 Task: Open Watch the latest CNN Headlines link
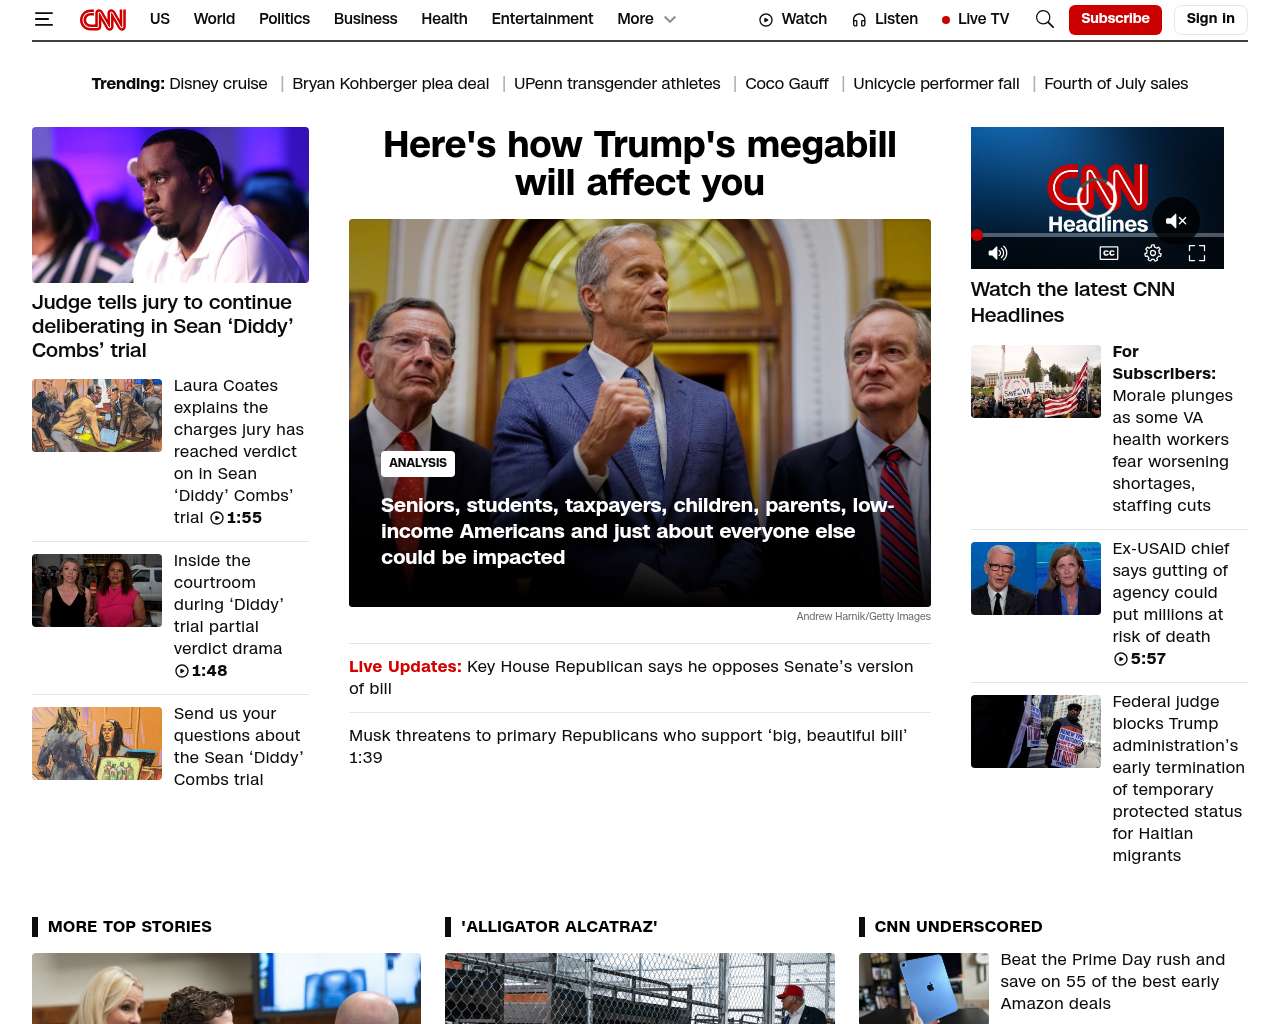[x=1073, y=302]
